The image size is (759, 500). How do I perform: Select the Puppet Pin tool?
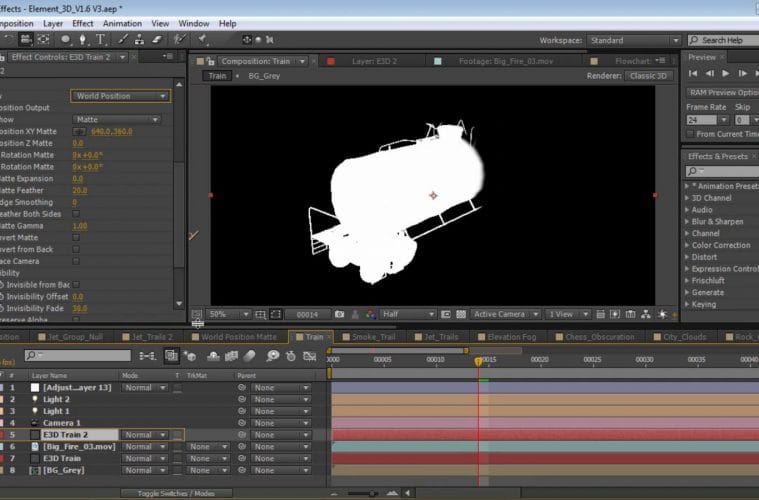click(x=202, y=40)
